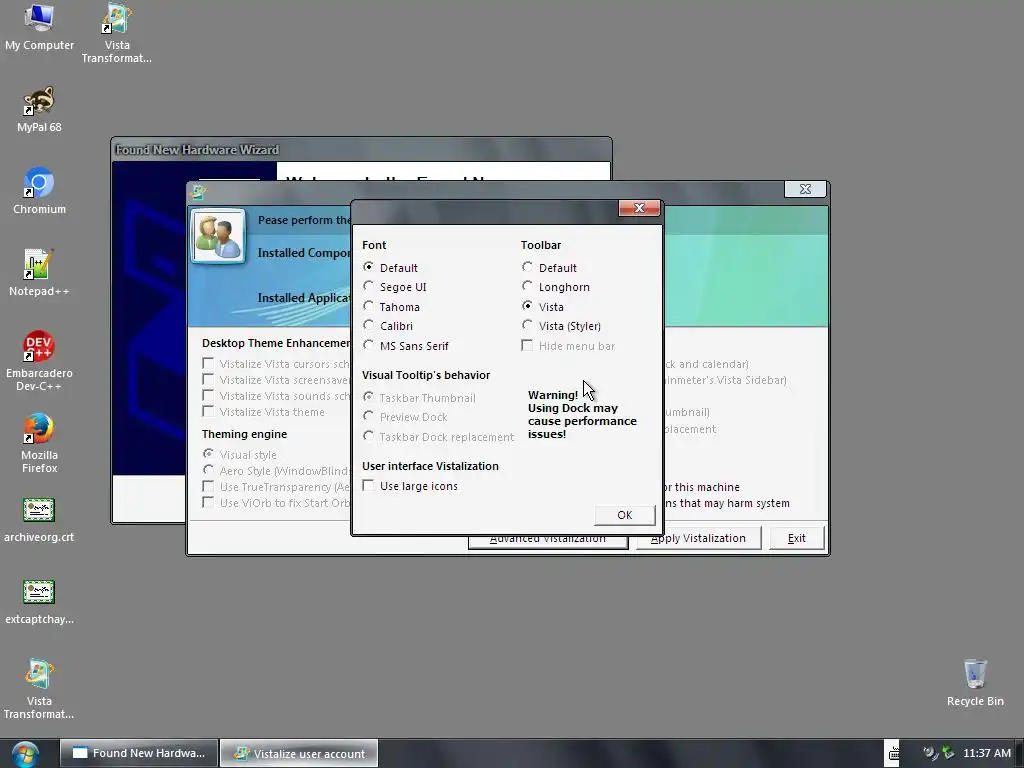Click the Visual Tooltip's behavior heading
The width and height of the screenshot is (1024, 768).
[x=426, y=375]
